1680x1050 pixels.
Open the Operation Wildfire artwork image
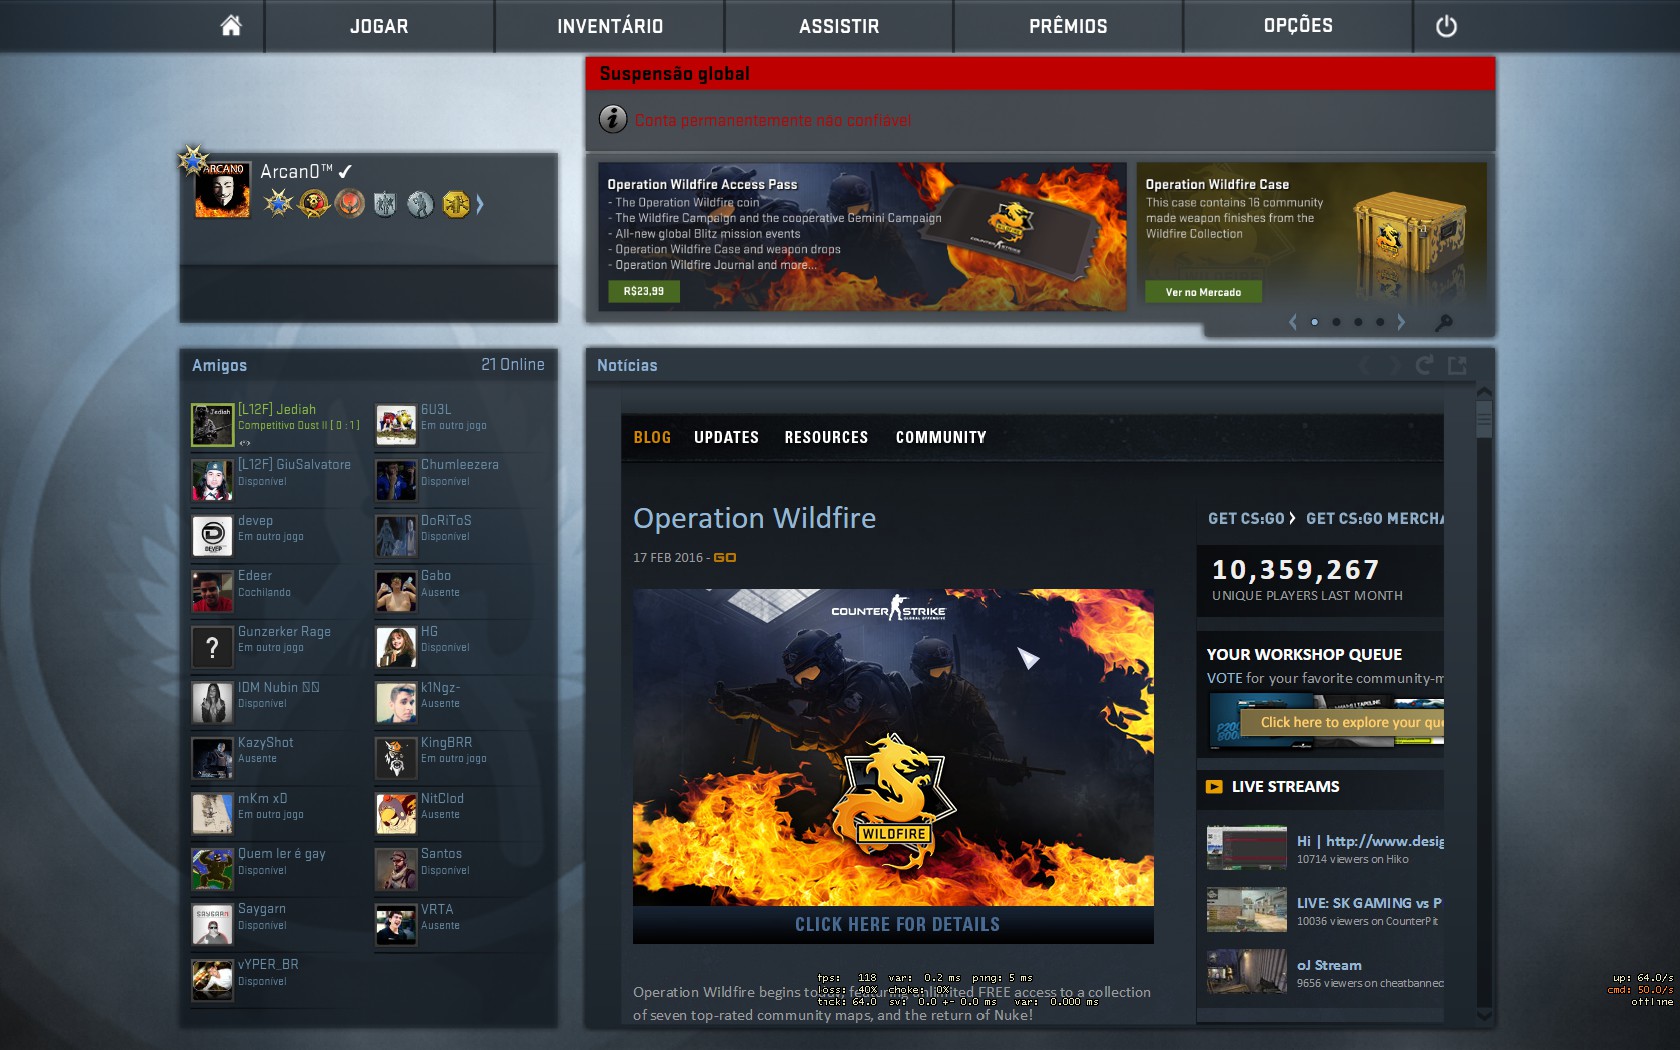pyautogui.click(x=893, y=747)
